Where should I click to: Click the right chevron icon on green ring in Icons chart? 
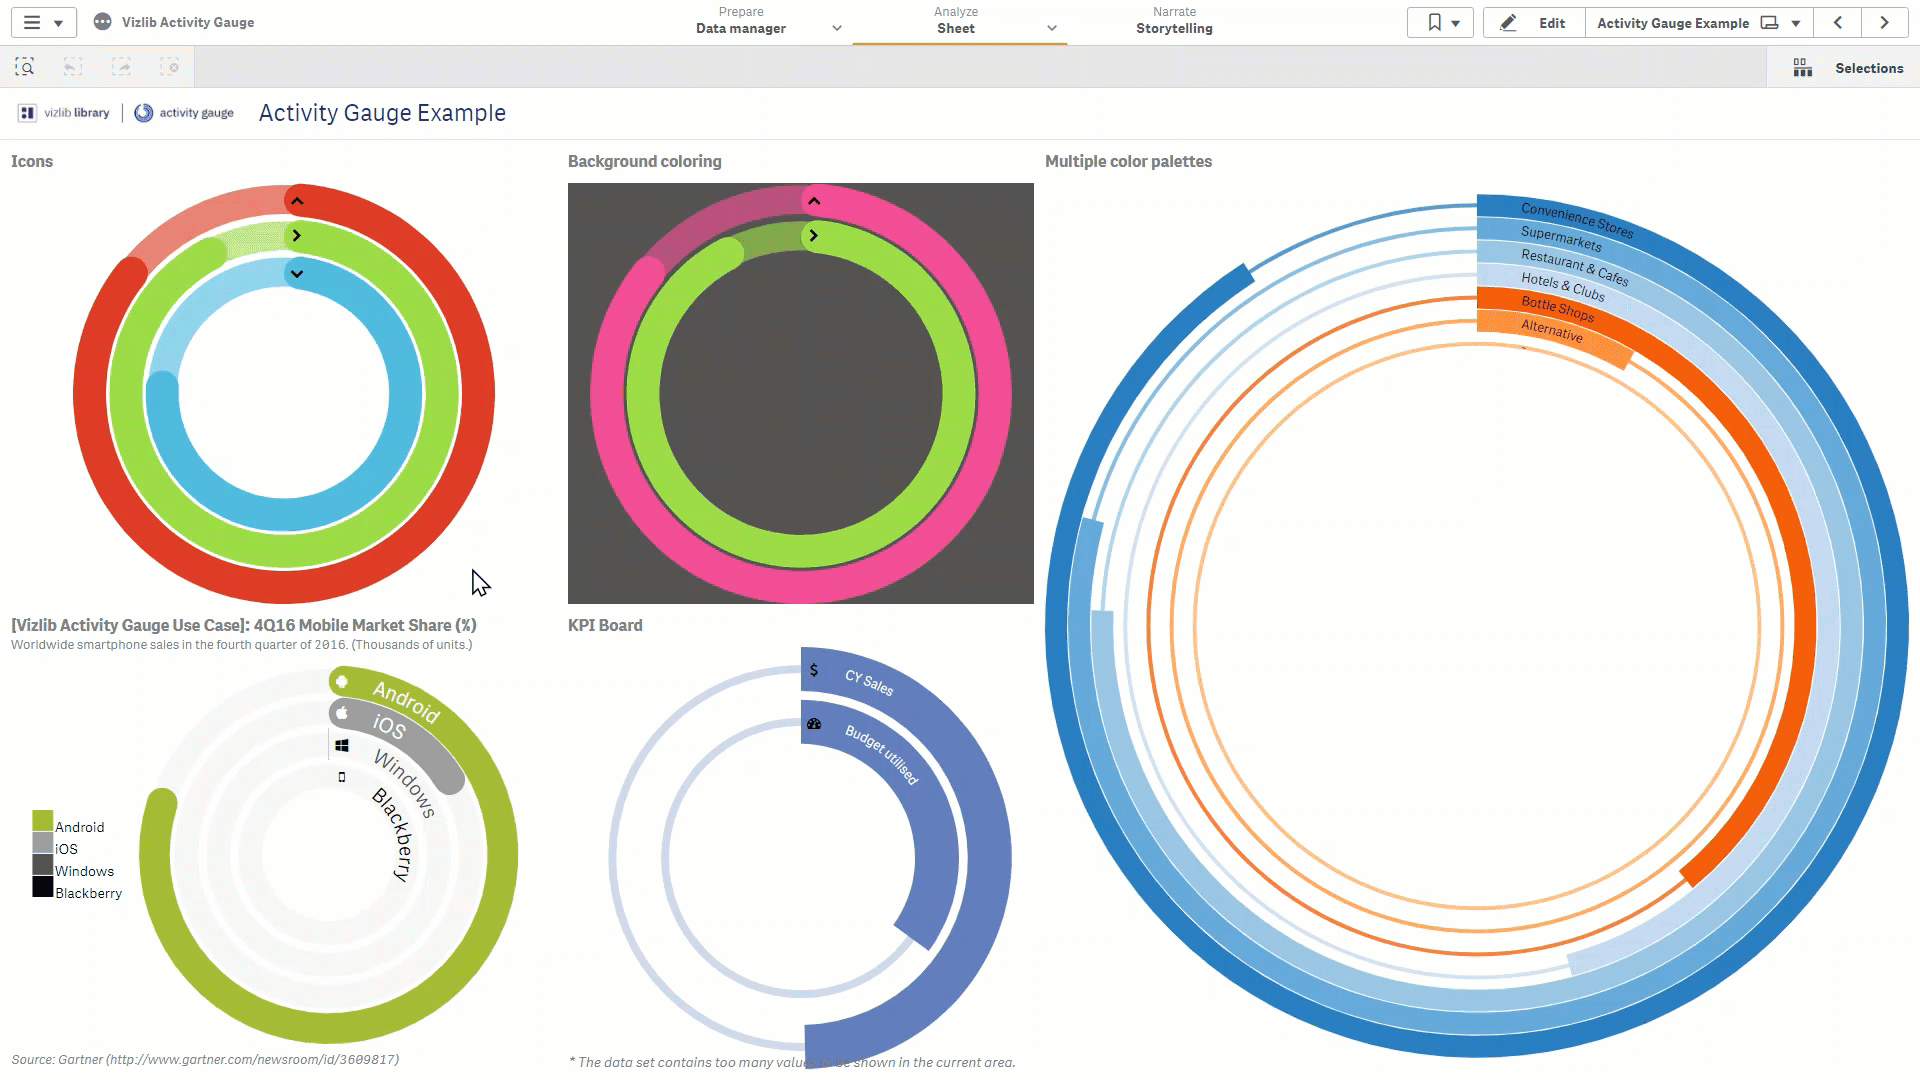pos(297,236)
